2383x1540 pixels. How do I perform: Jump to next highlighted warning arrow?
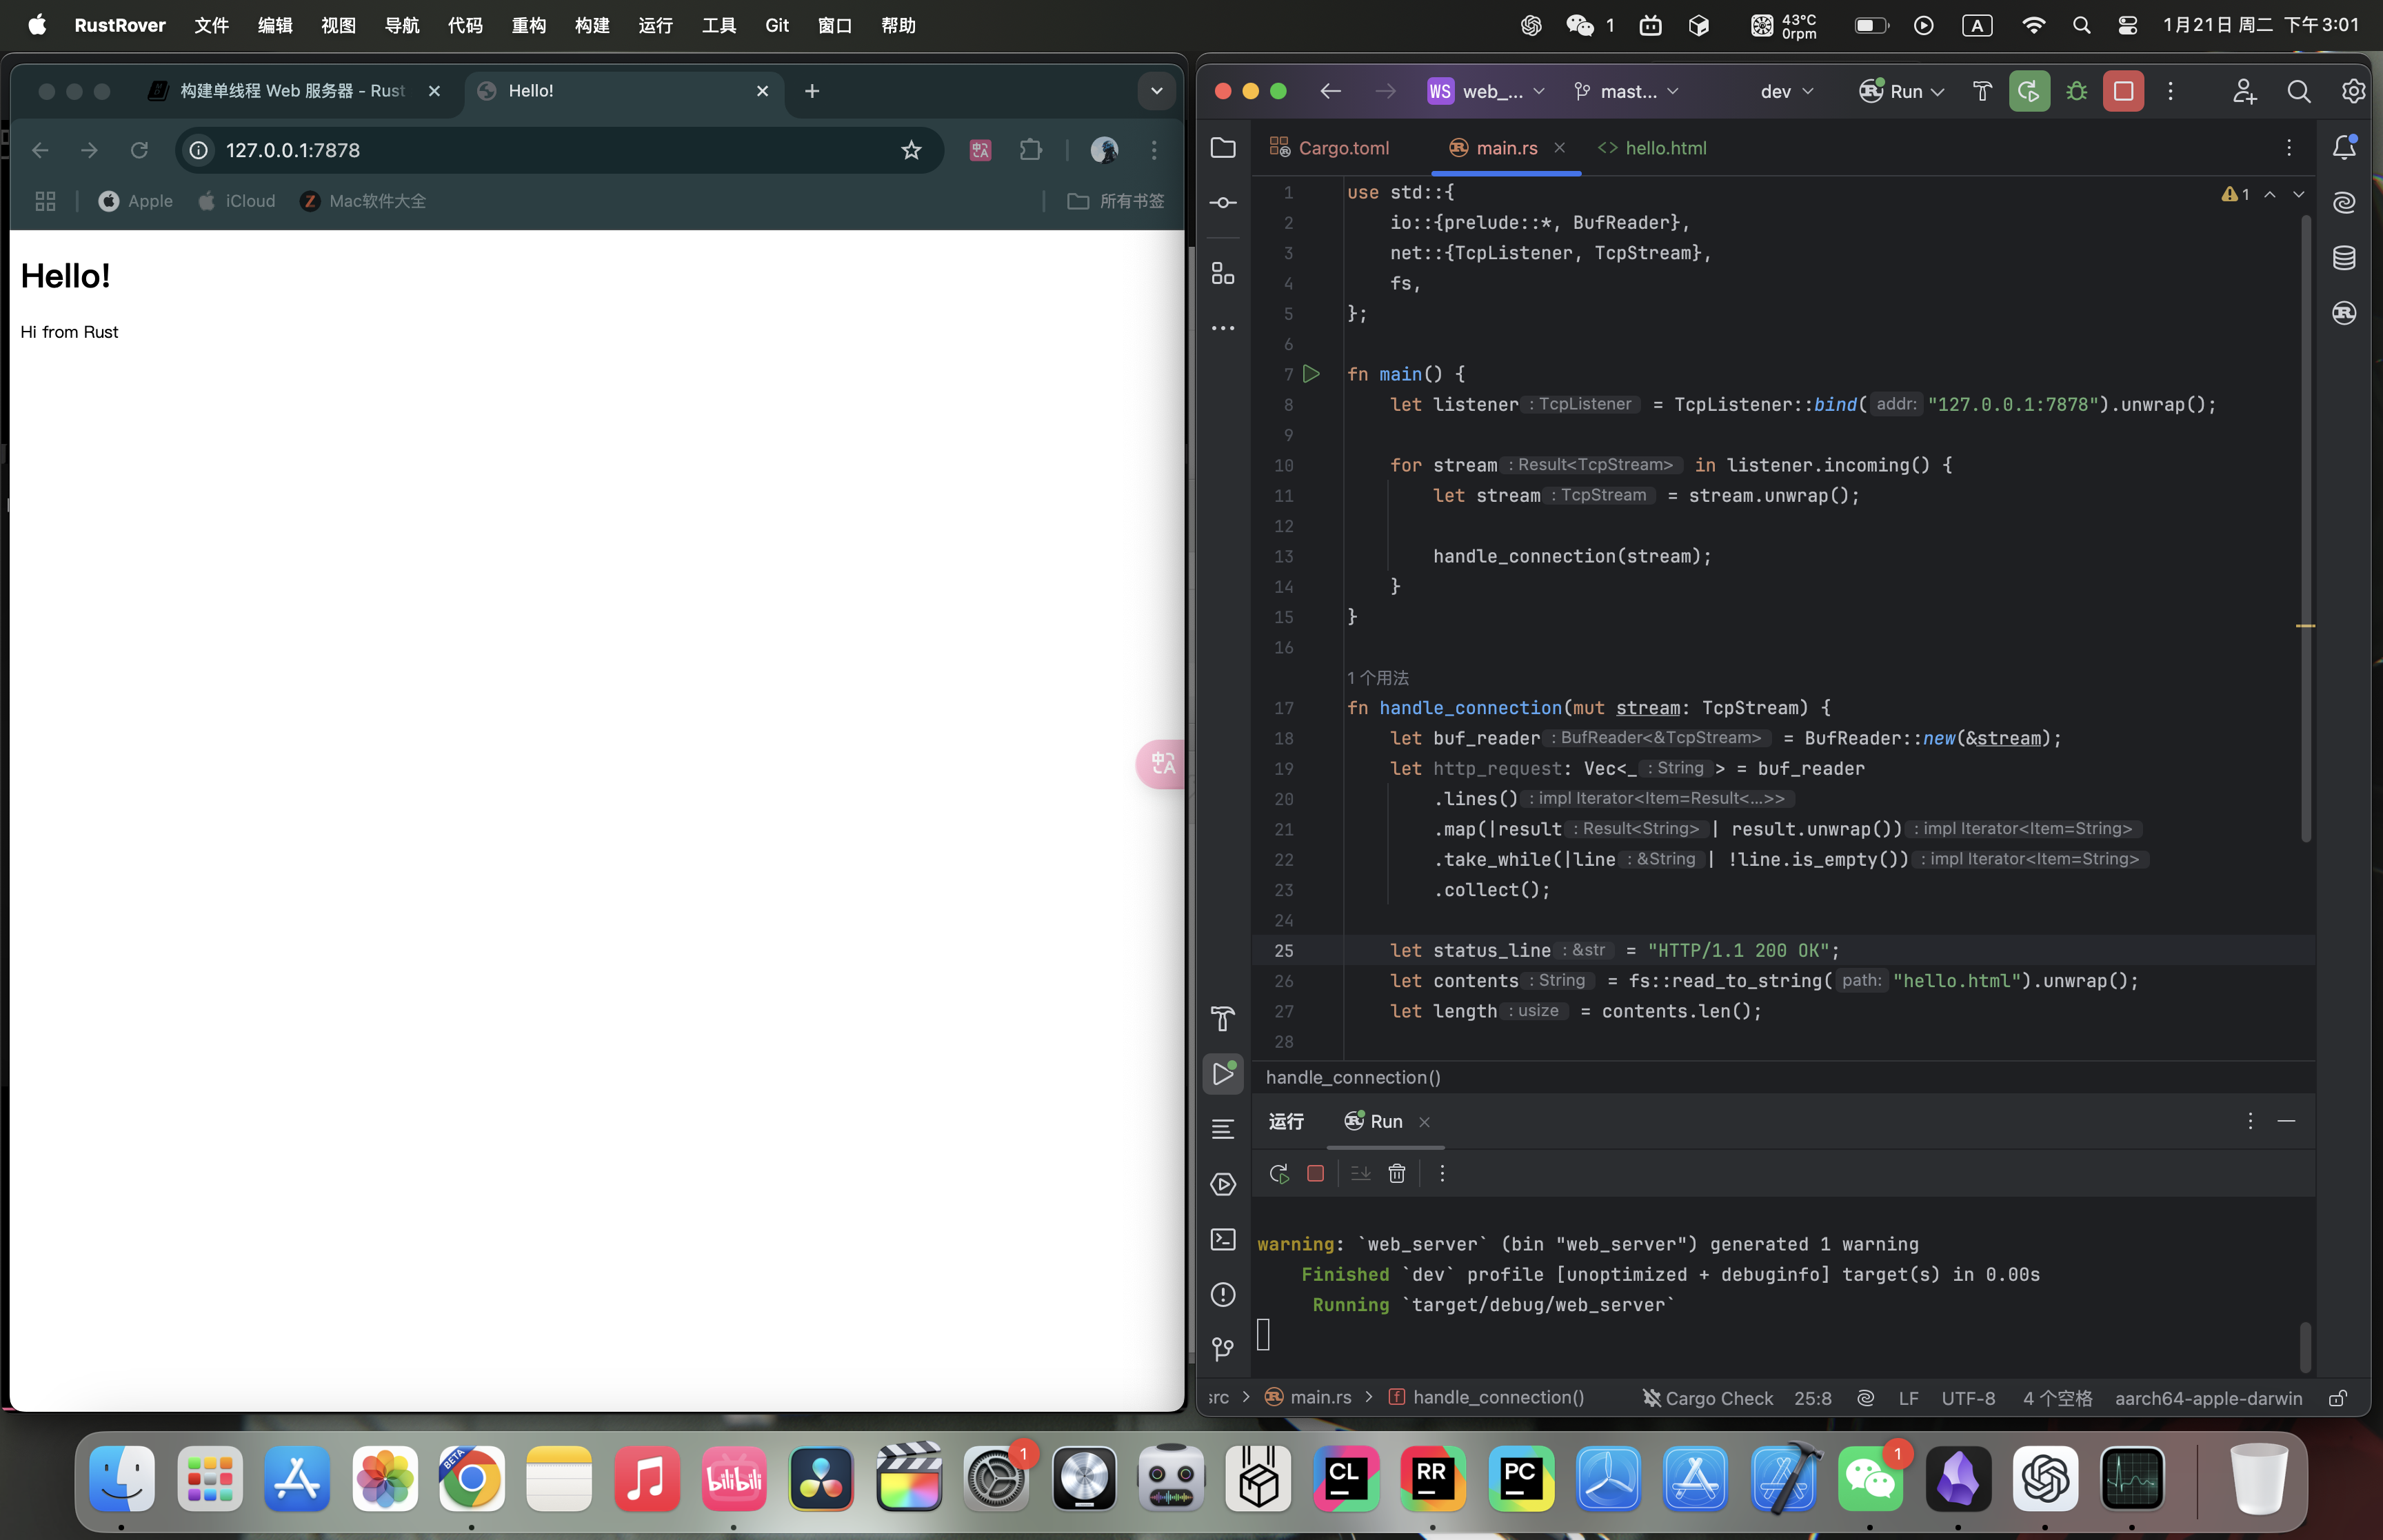coord(2298,194)
